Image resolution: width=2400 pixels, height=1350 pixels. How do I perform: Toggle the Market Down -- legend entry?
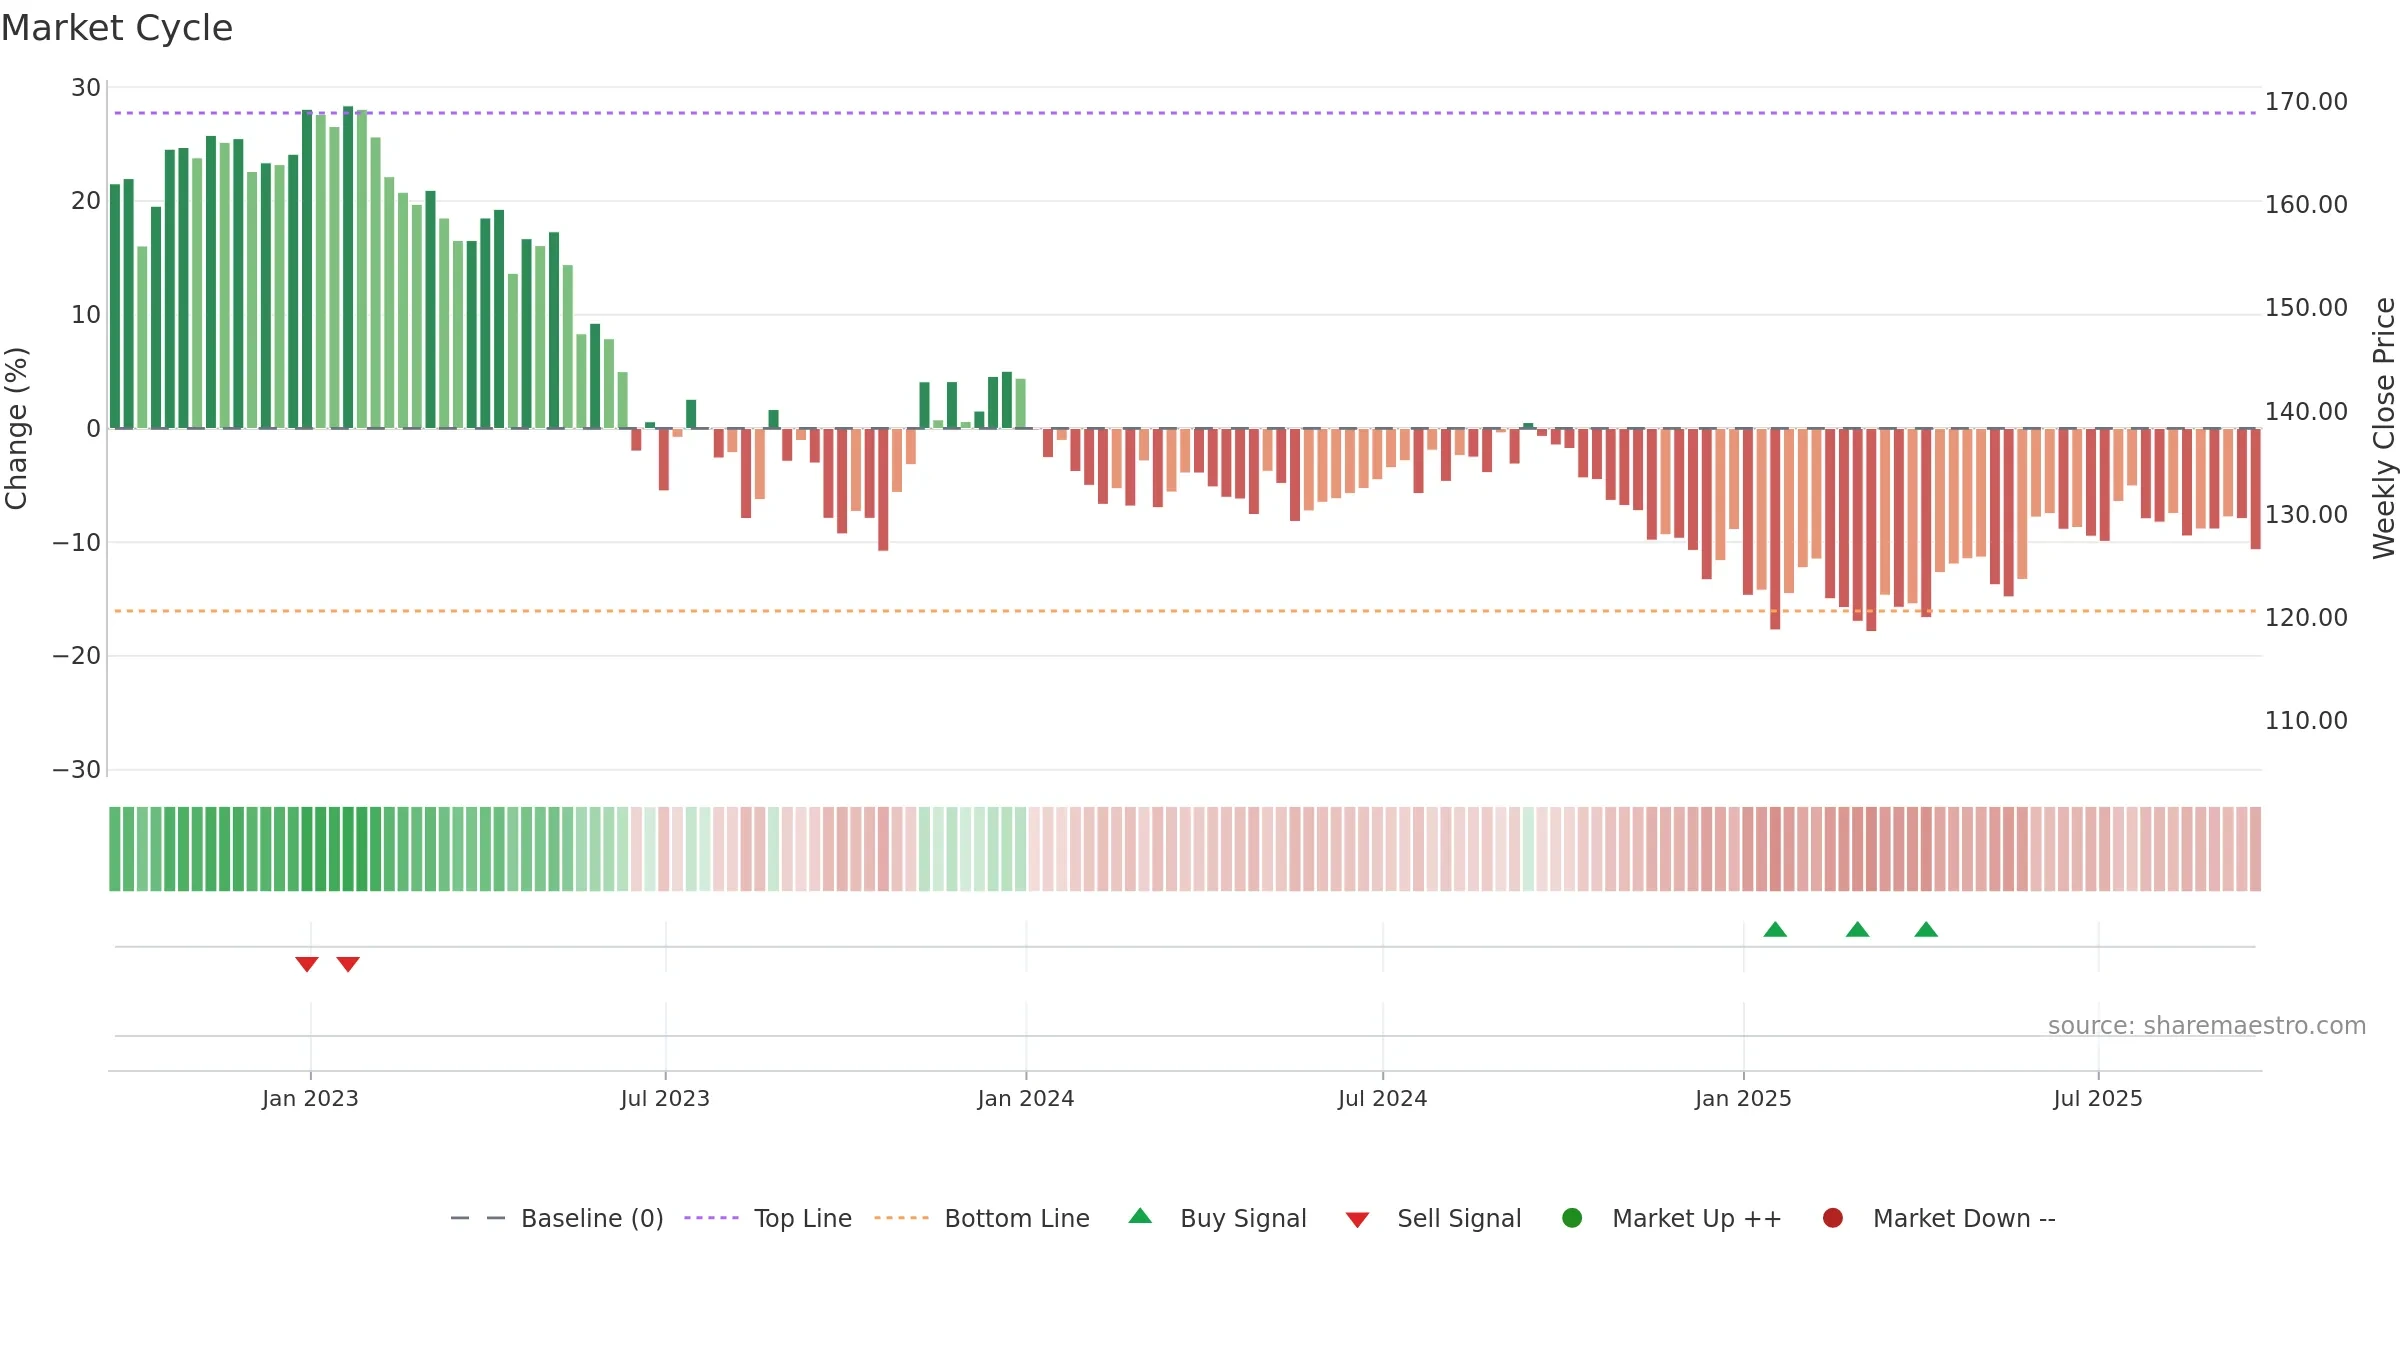coord(1939,1218)
